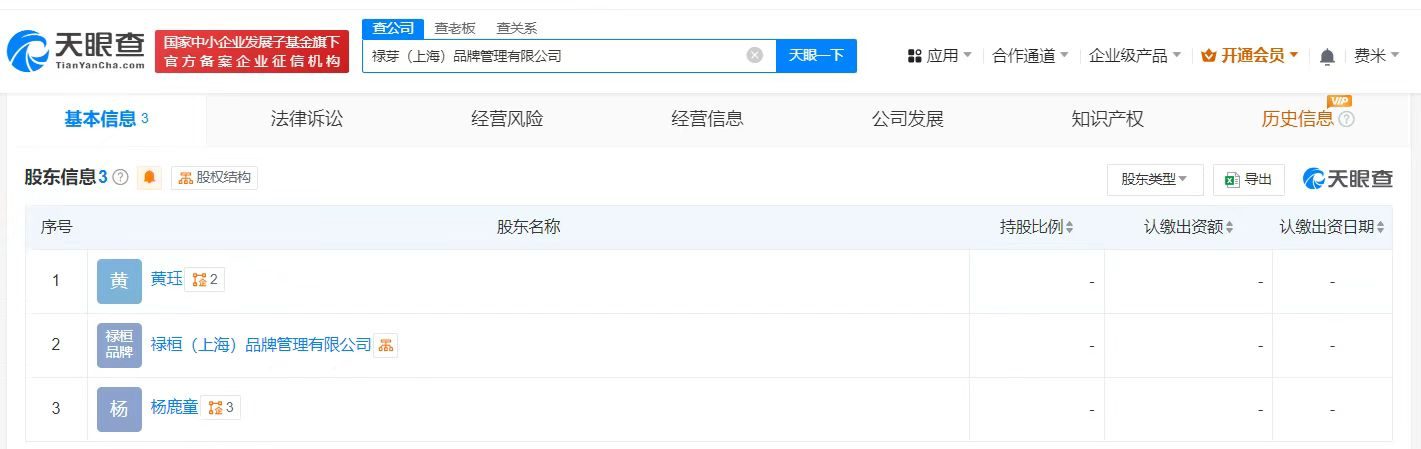The image size is (1421, 449).
Task: Switch to 公司发展 tab
Action: [907, 119]
